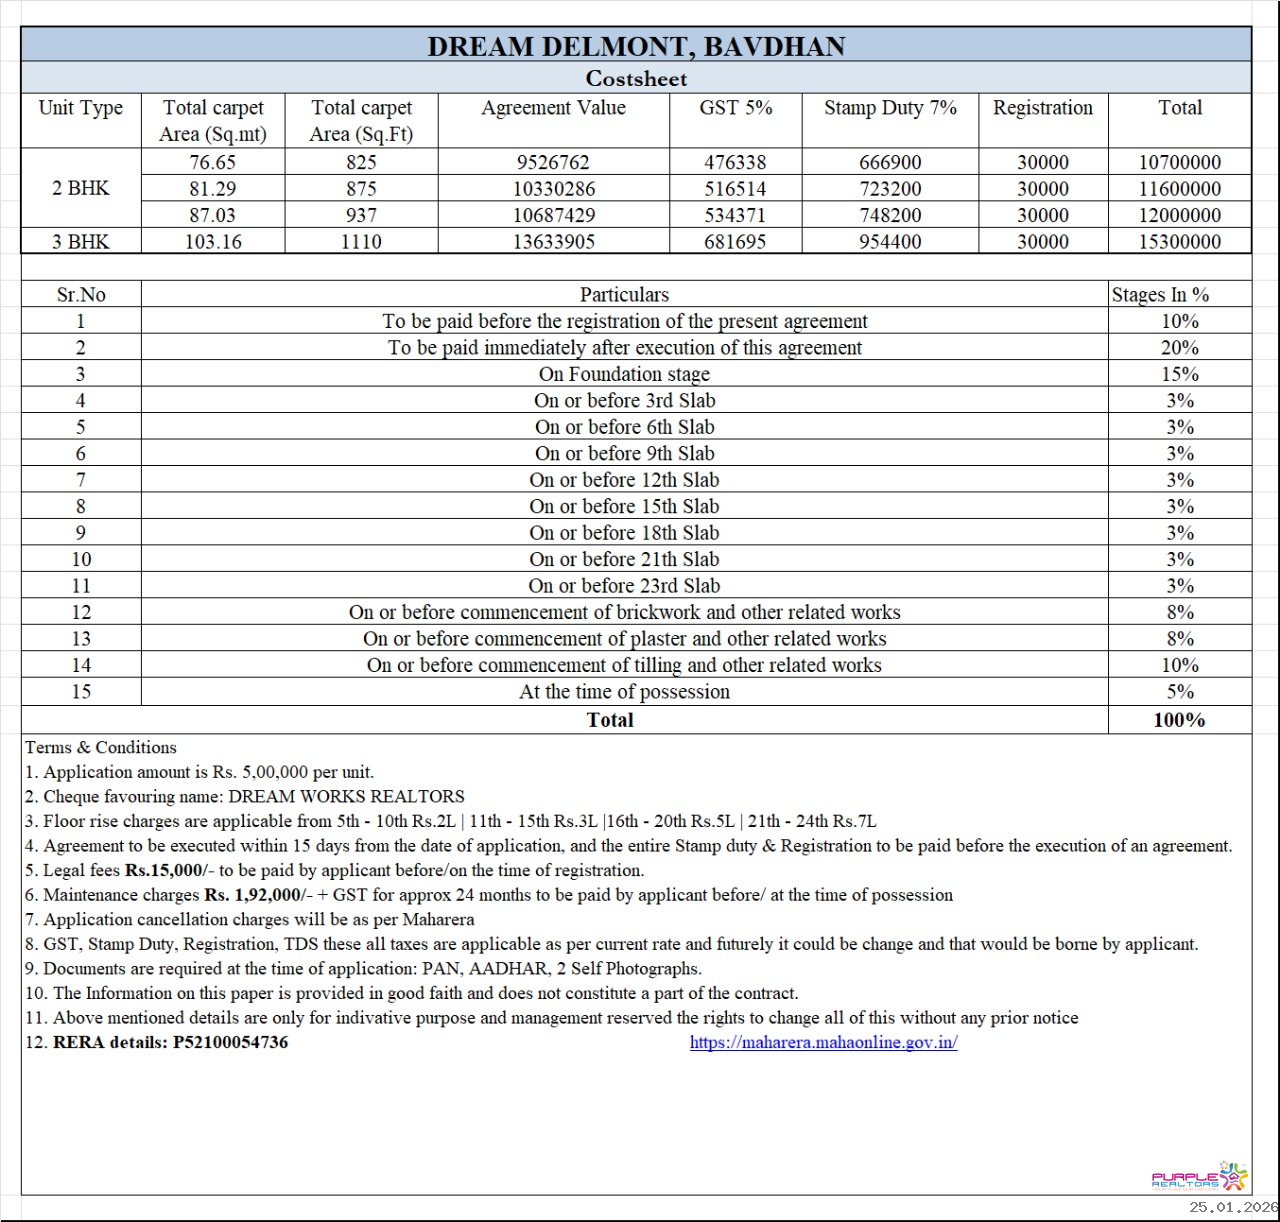Click the Purple Realtors logo
The image size is (1280, 1222).
(1200, 1177)
